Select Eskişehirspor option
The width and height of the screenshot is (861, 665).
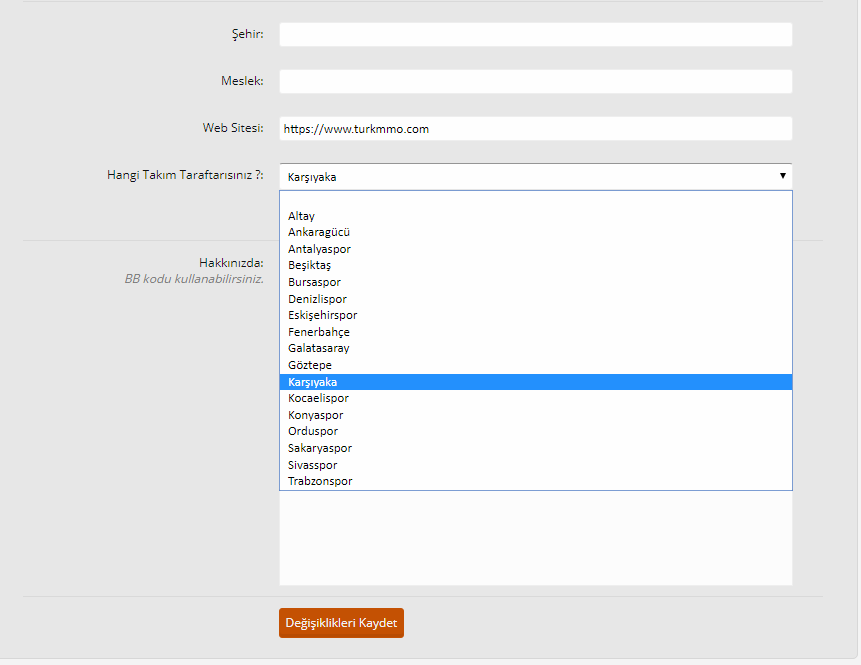point(322,315)
